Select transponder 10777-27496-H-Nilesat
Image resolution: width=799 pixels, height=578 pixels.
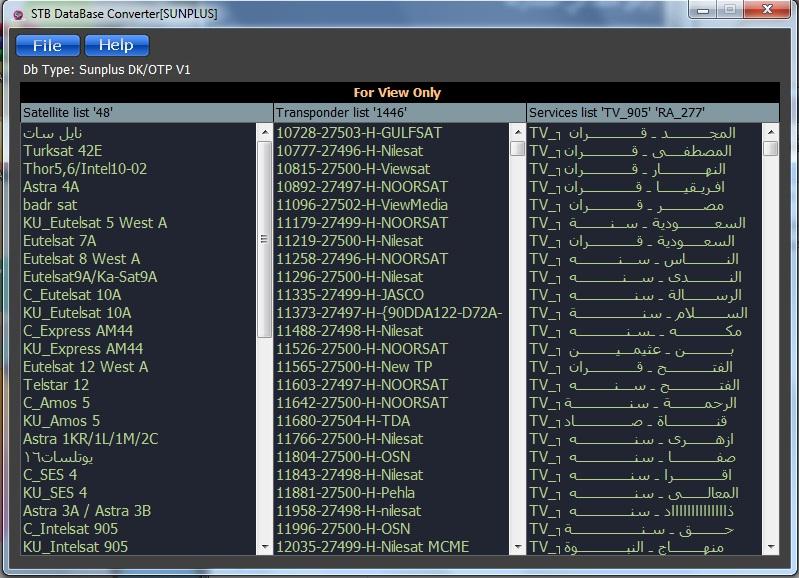[391, 151]
